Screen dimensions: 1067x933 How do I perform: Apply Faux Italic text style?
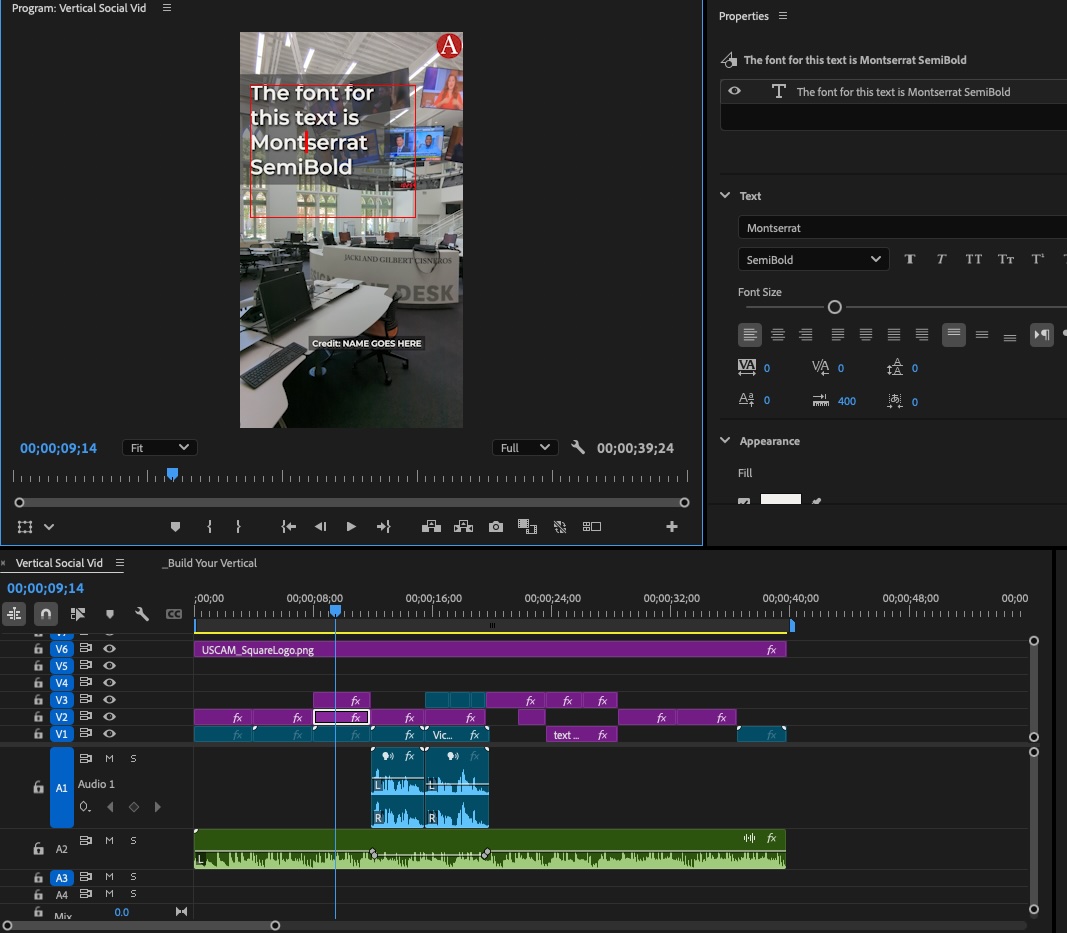pos(941,259)
